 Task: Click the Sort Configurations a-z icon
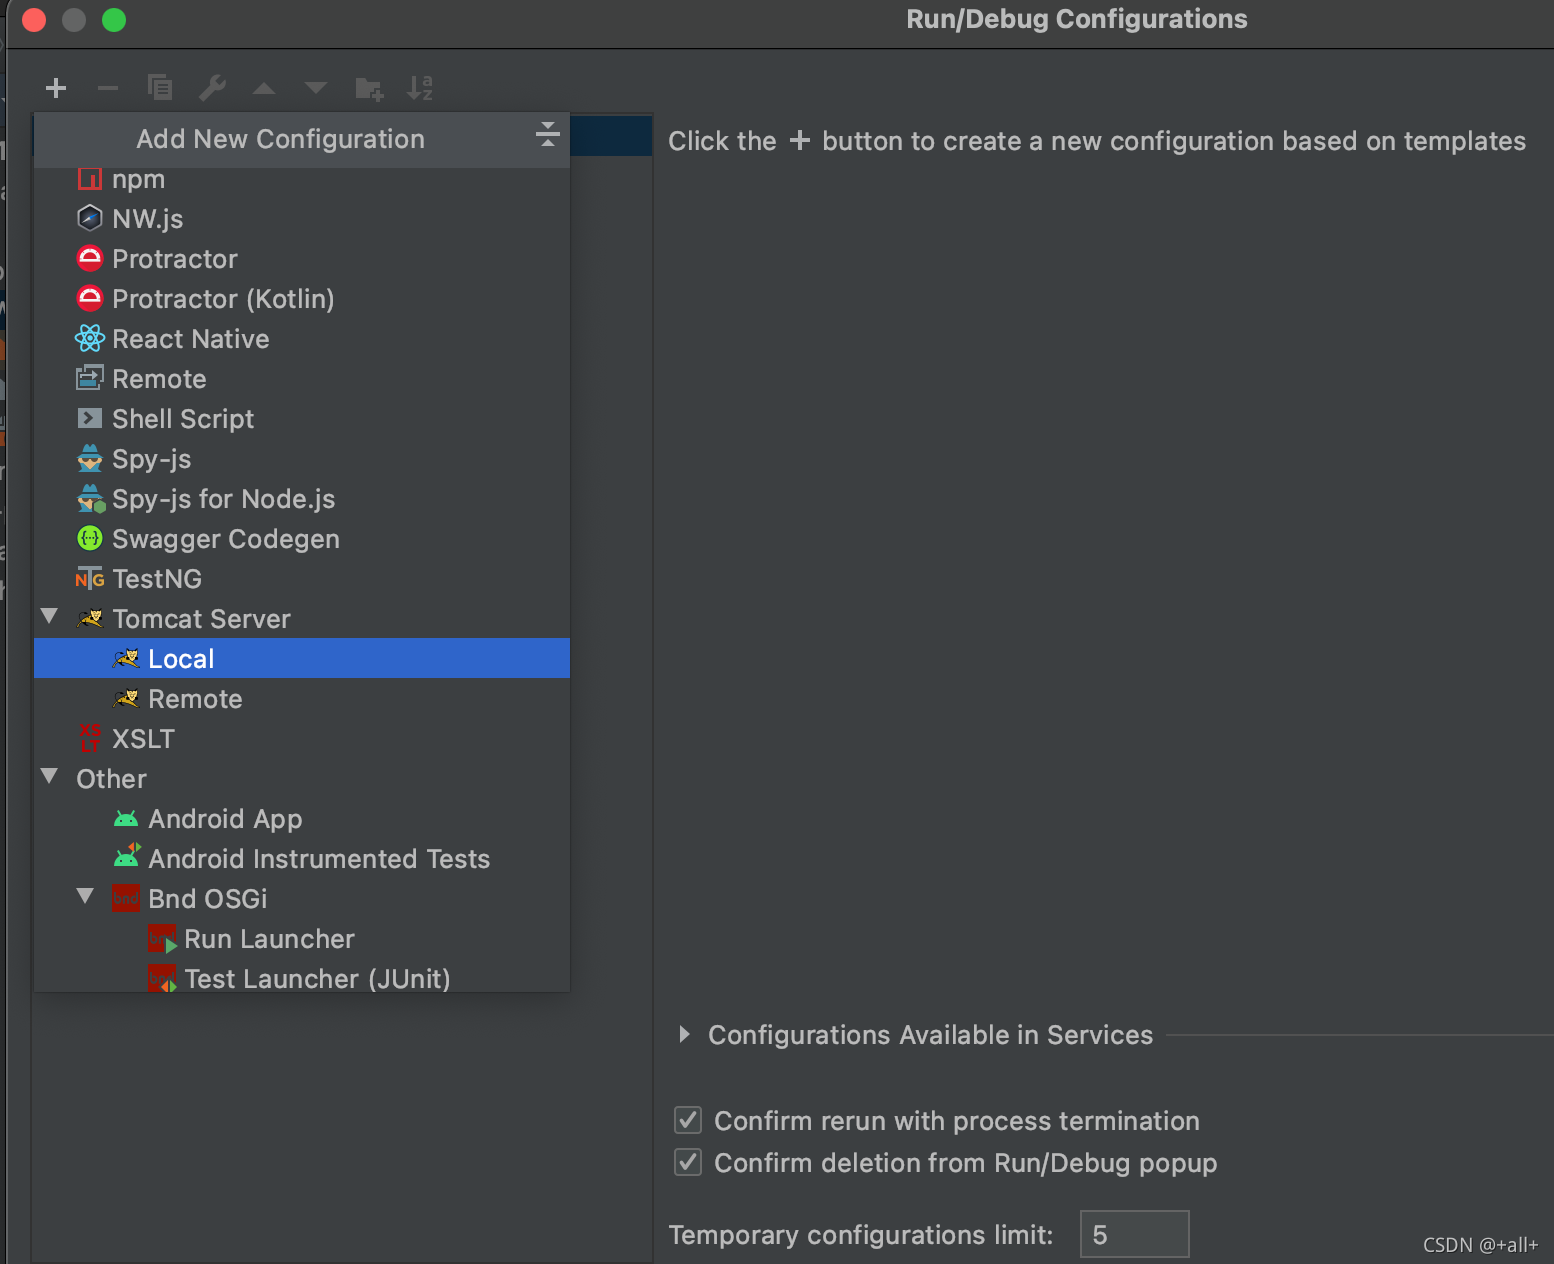coord(420,88)
